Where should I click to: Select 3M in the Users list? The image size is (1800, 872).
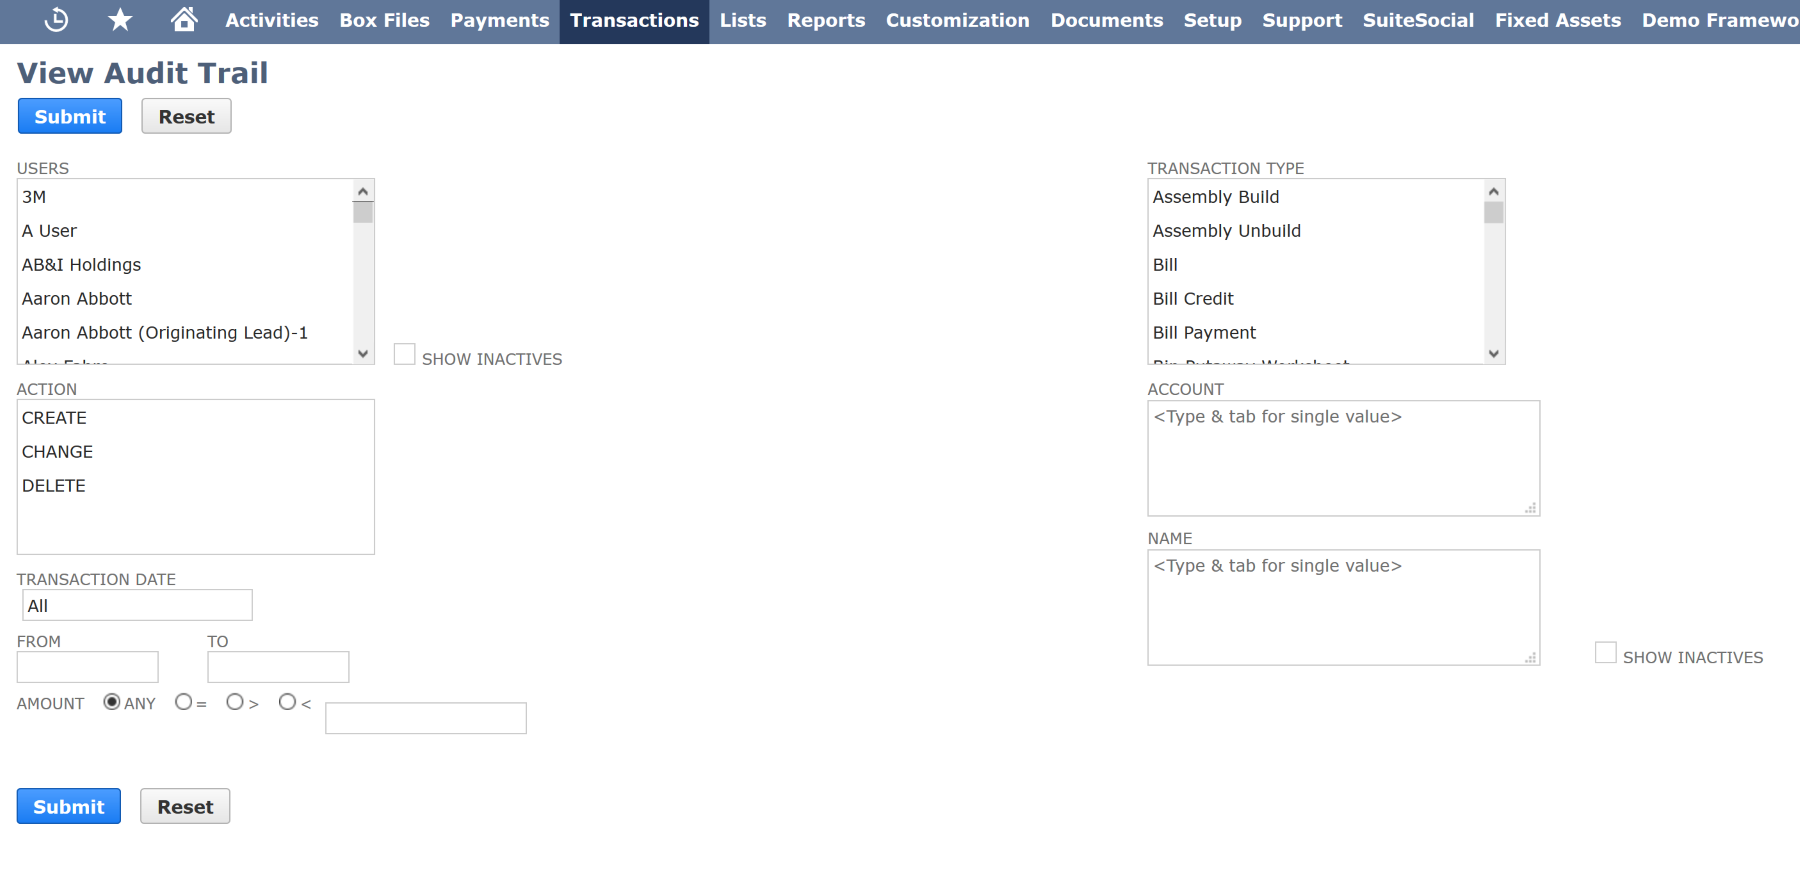[186, 197]
